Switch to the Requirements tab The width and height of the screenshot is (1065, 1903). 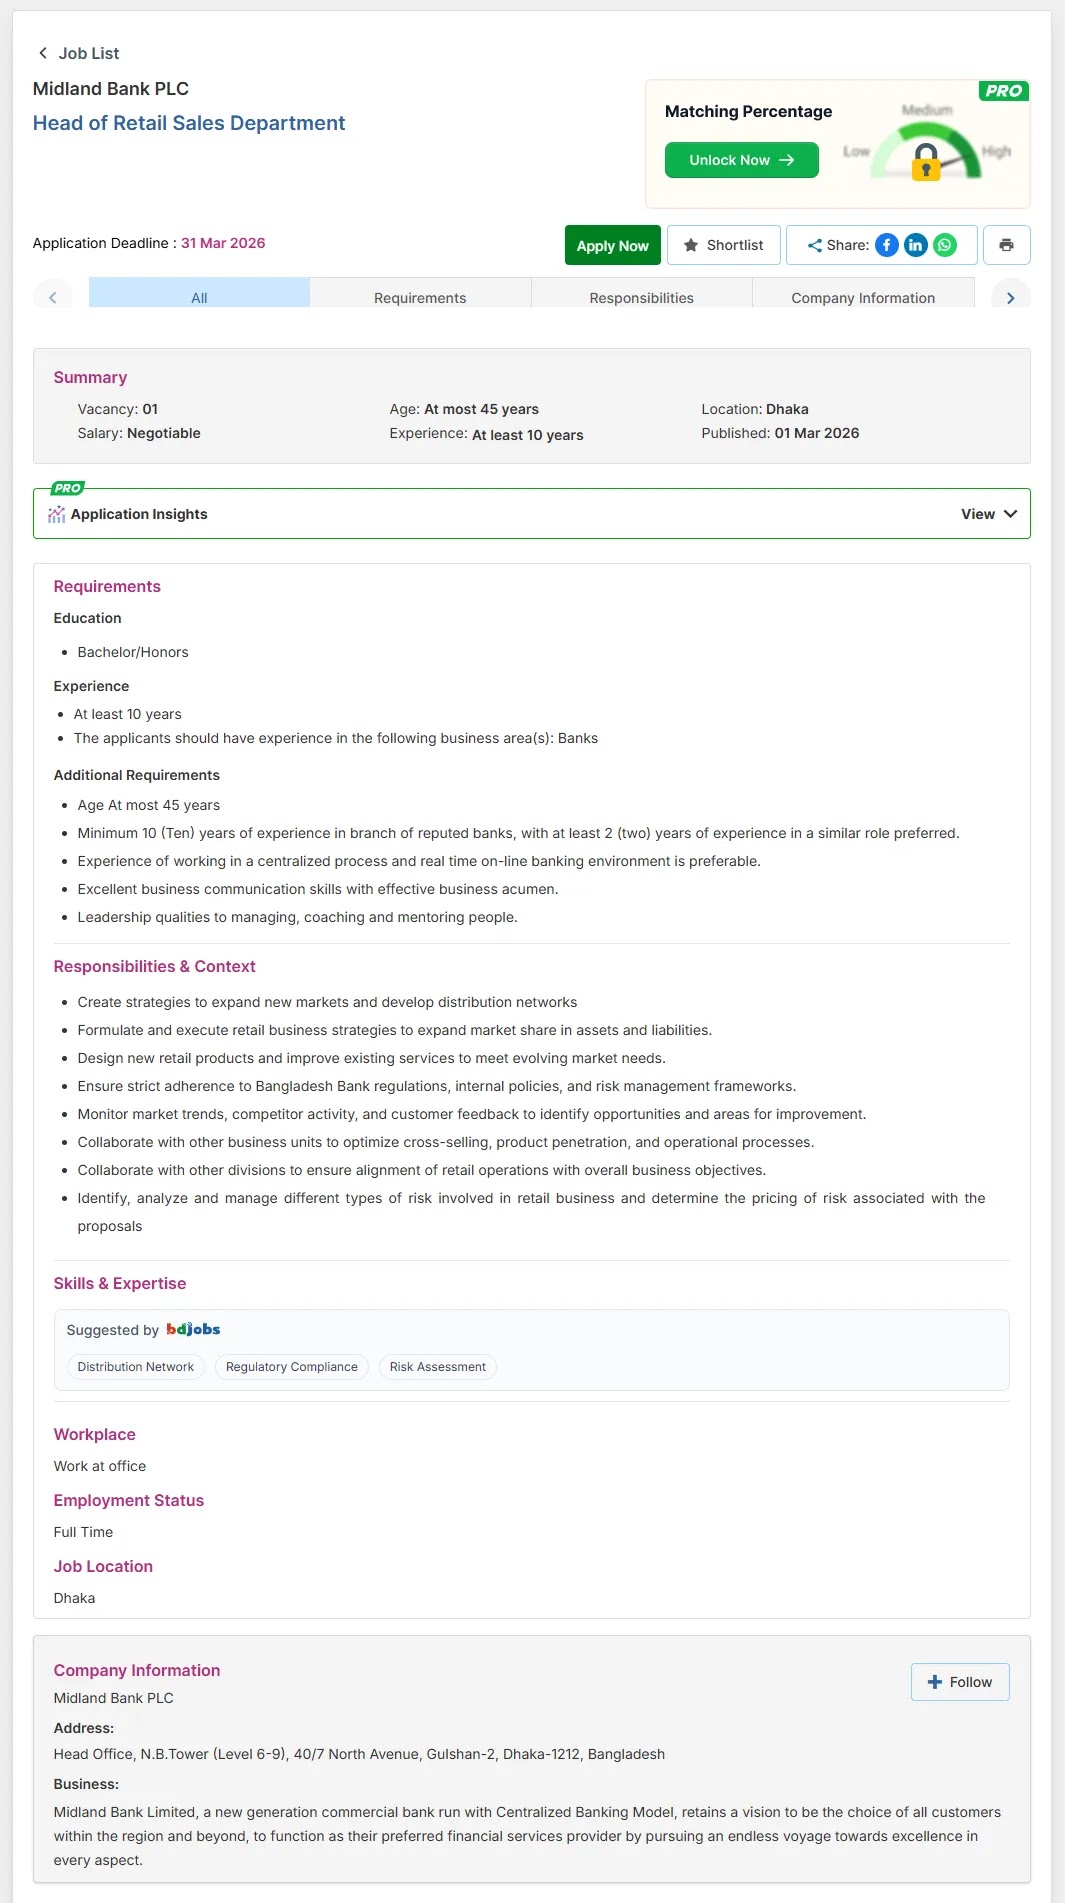point(420,297)
